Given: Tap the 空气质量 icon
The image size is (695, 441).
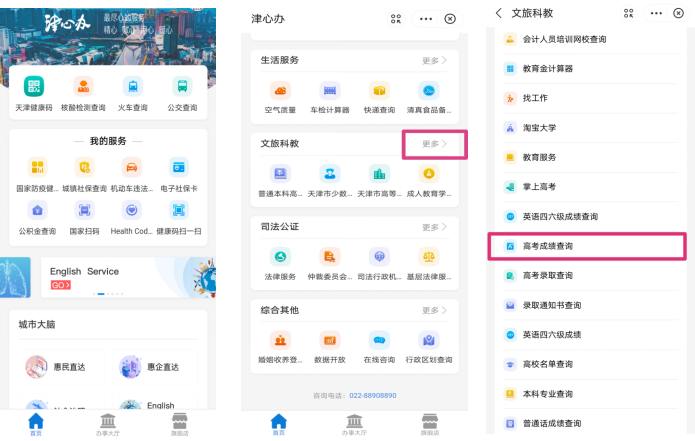Looking at the screenshot, I should 280,91.
